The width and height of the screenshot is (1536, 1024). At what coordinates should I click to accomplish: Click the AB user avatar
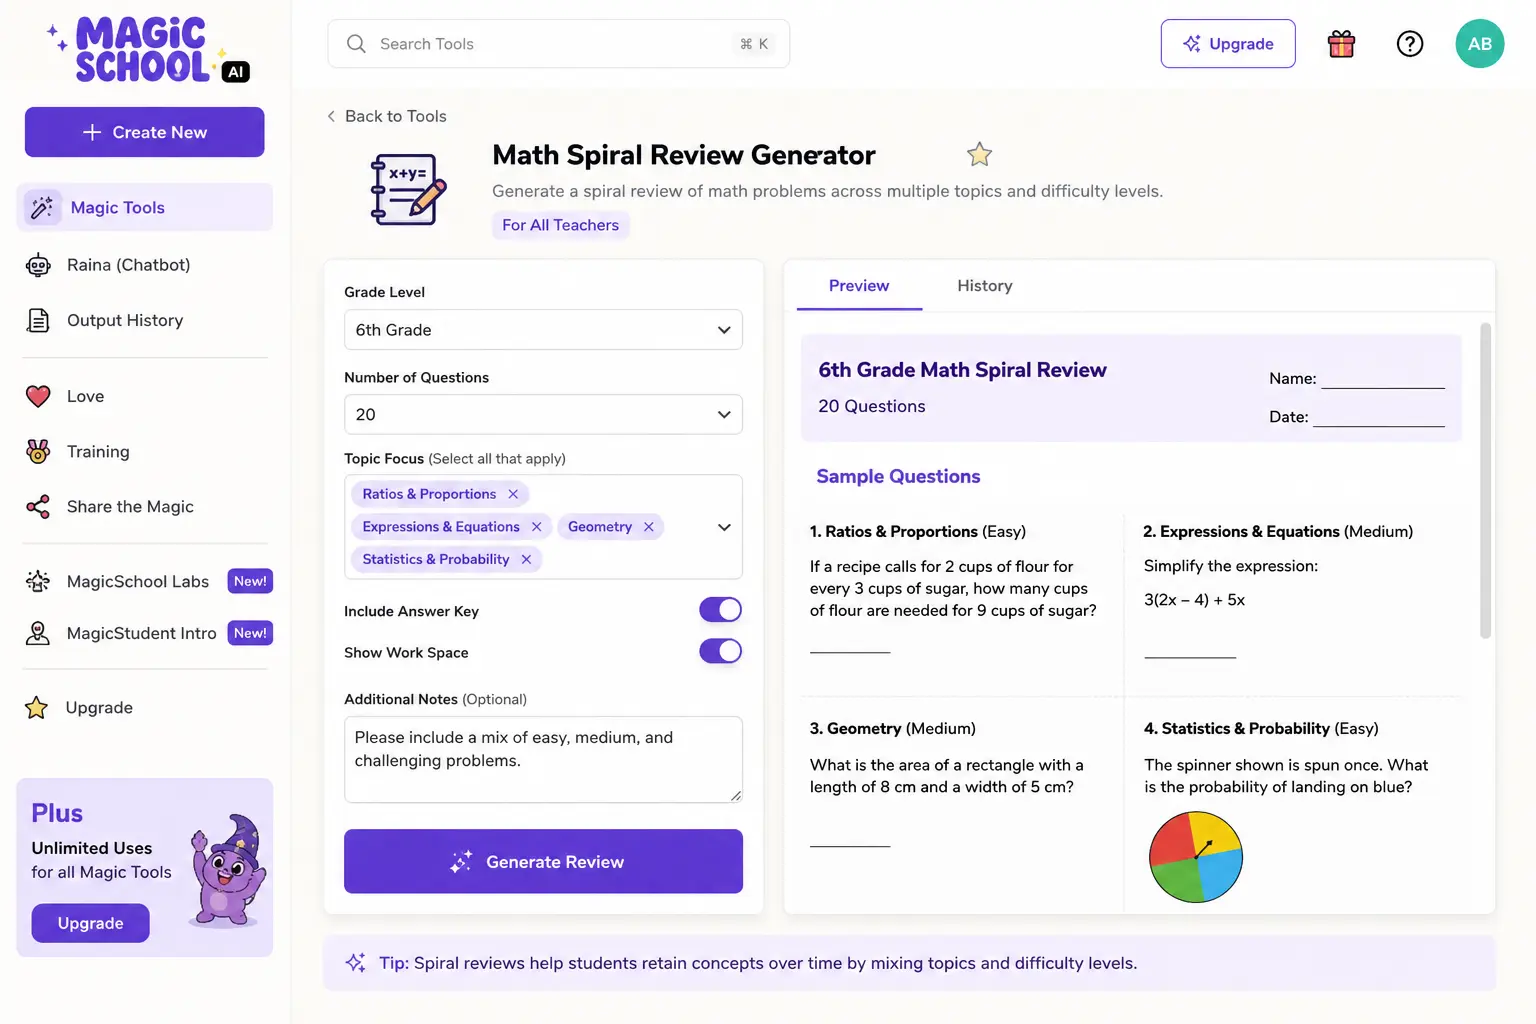[x=1480, y=44]
